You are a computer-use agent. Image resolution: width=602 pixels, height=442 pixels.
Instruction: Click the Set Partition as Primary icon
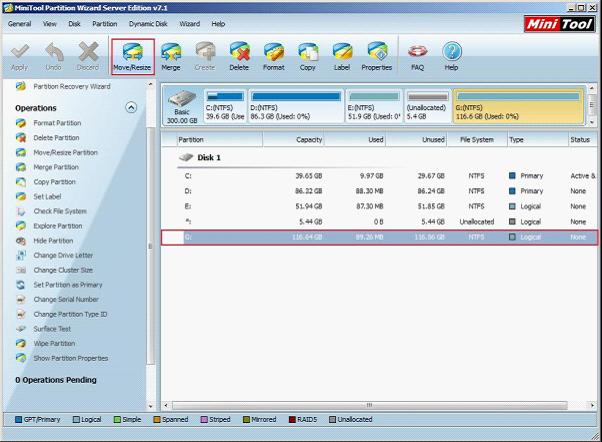pyautogui.click(x=21, y=285)
